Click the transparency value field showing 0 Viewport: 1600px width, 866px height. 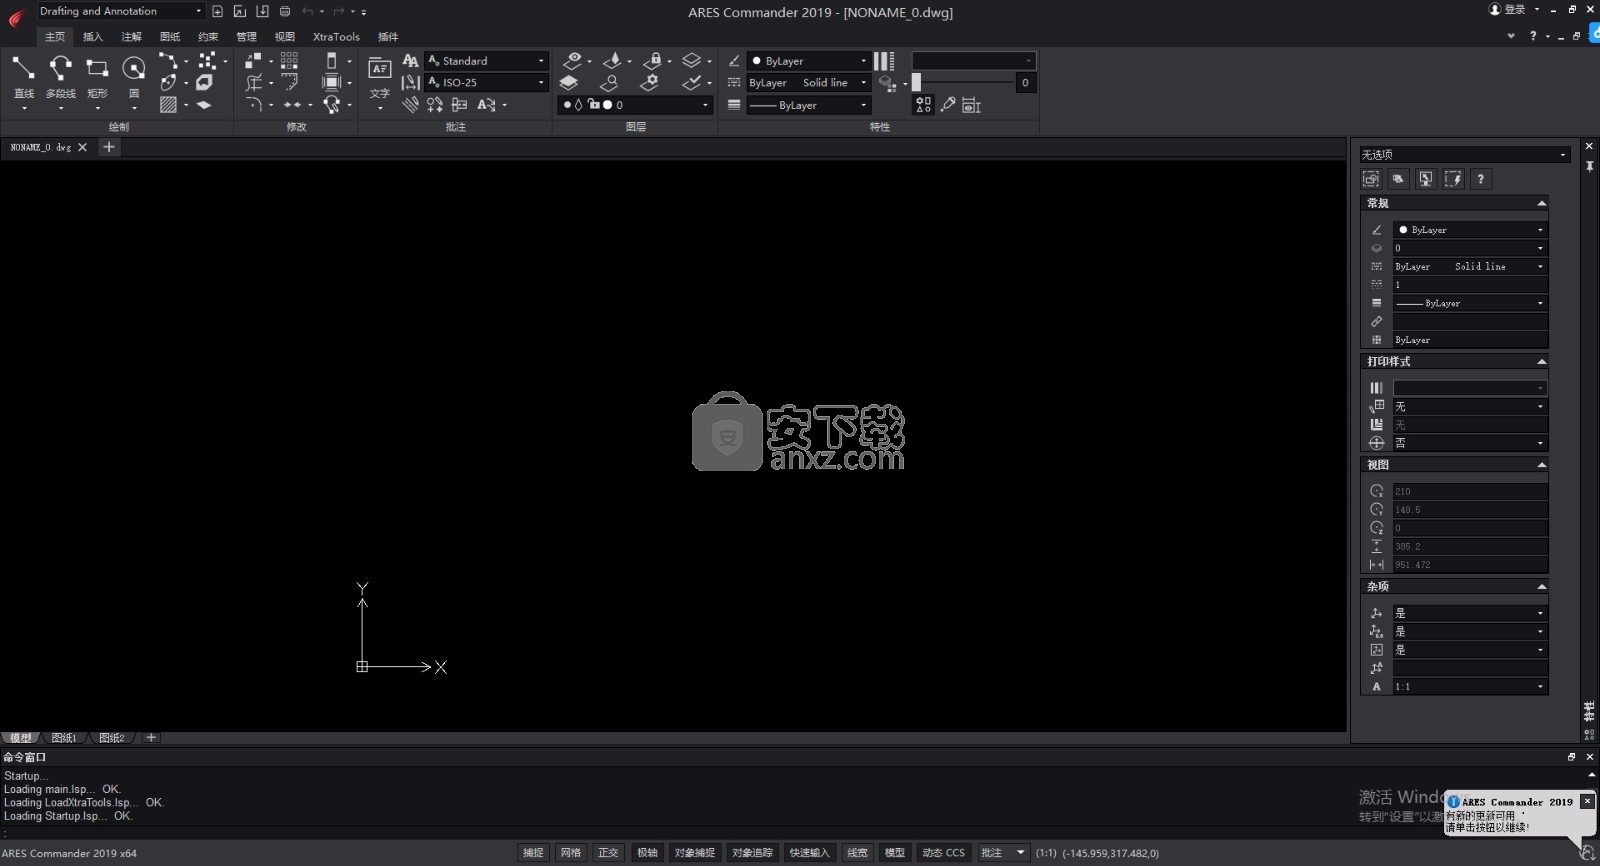pyautogui.click(x=1025, y=83)
